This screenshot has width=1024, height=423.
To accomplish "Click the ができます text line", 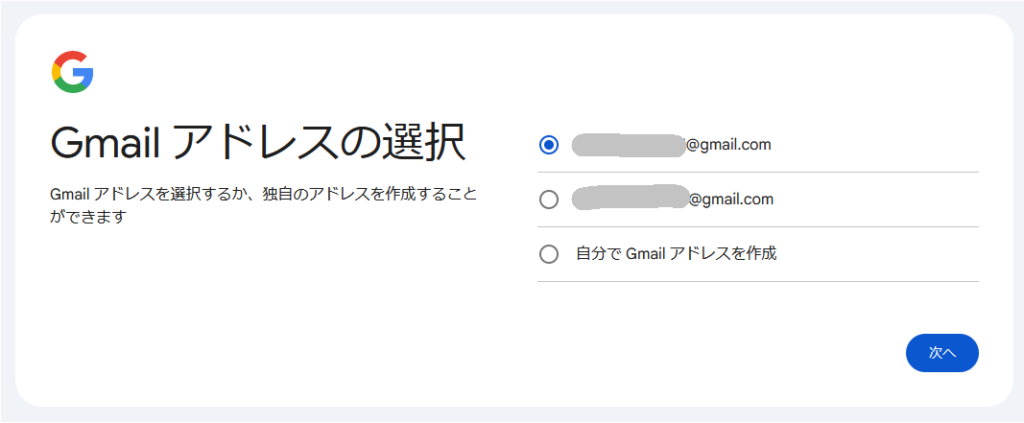I will [88, 217].
